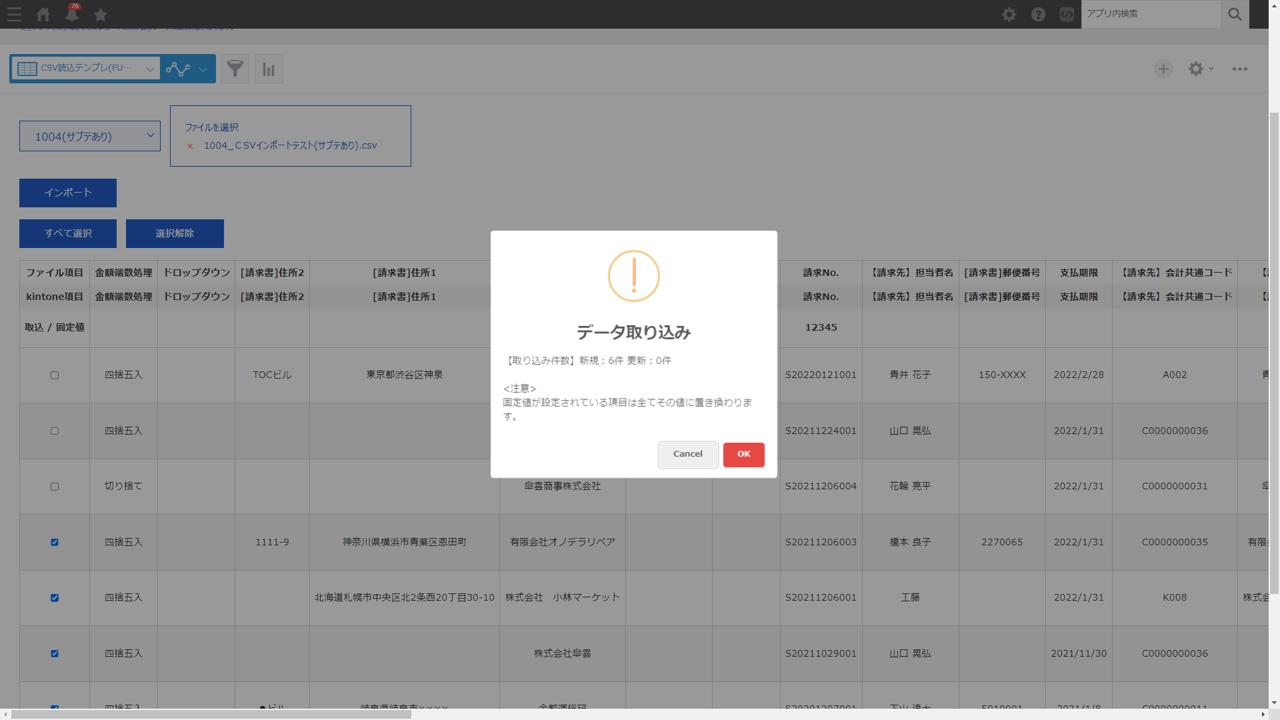Open the bar chart graph icon
The width and height of the screenshot is (1280, 720).
(x=269, y=69)
